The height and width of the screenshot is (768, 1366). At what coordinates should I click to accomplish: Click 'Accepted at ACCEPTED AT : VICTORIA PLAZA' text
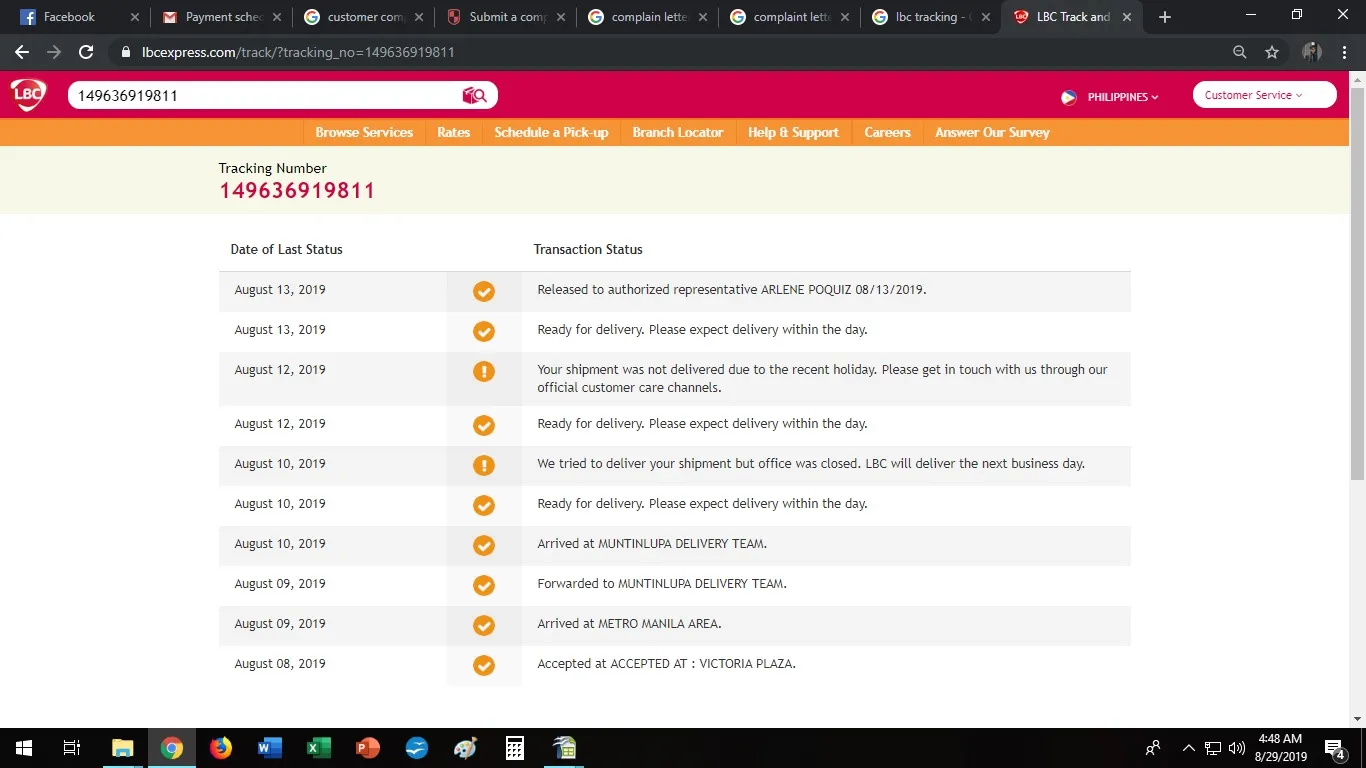(x=666, y=664)
